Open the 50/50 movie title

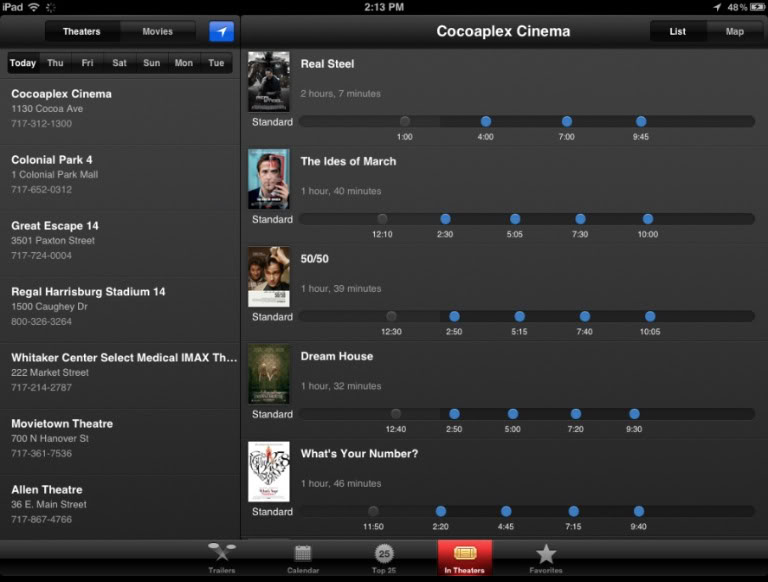pyautogui.click(x=314, y=259)
